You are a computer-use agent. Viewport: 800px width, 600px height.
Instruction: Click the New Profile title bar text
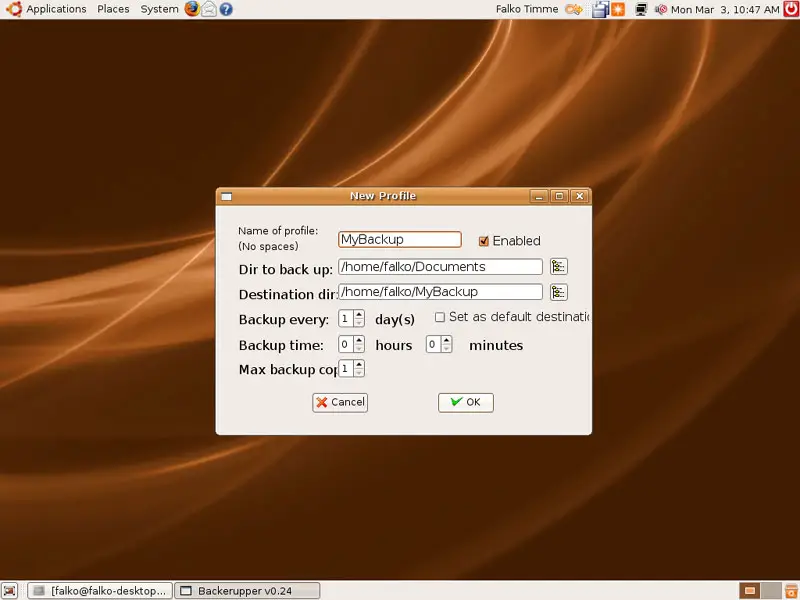click(x=383, y=196)
